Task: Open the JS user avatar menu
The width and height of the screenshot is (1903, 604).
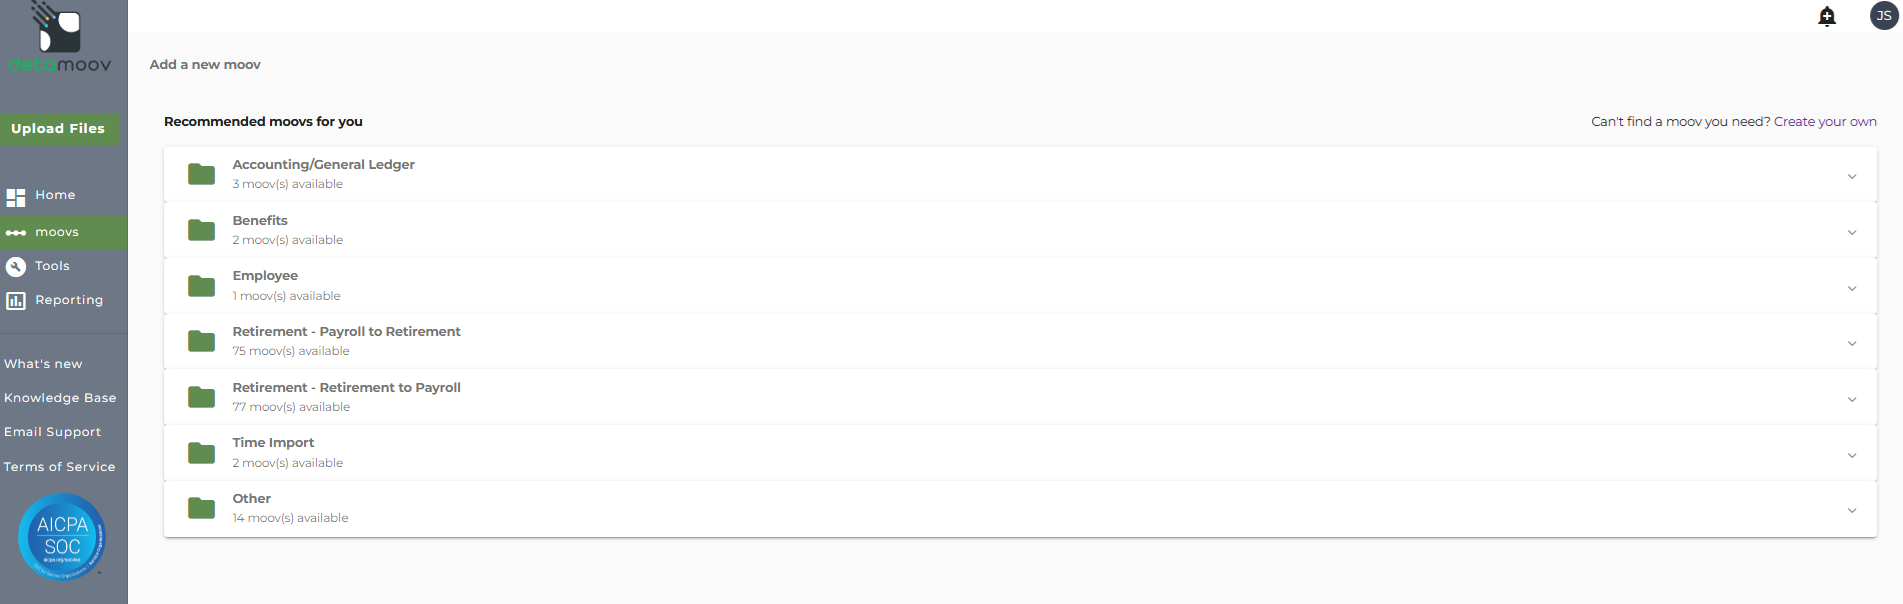Action: 1883,16
